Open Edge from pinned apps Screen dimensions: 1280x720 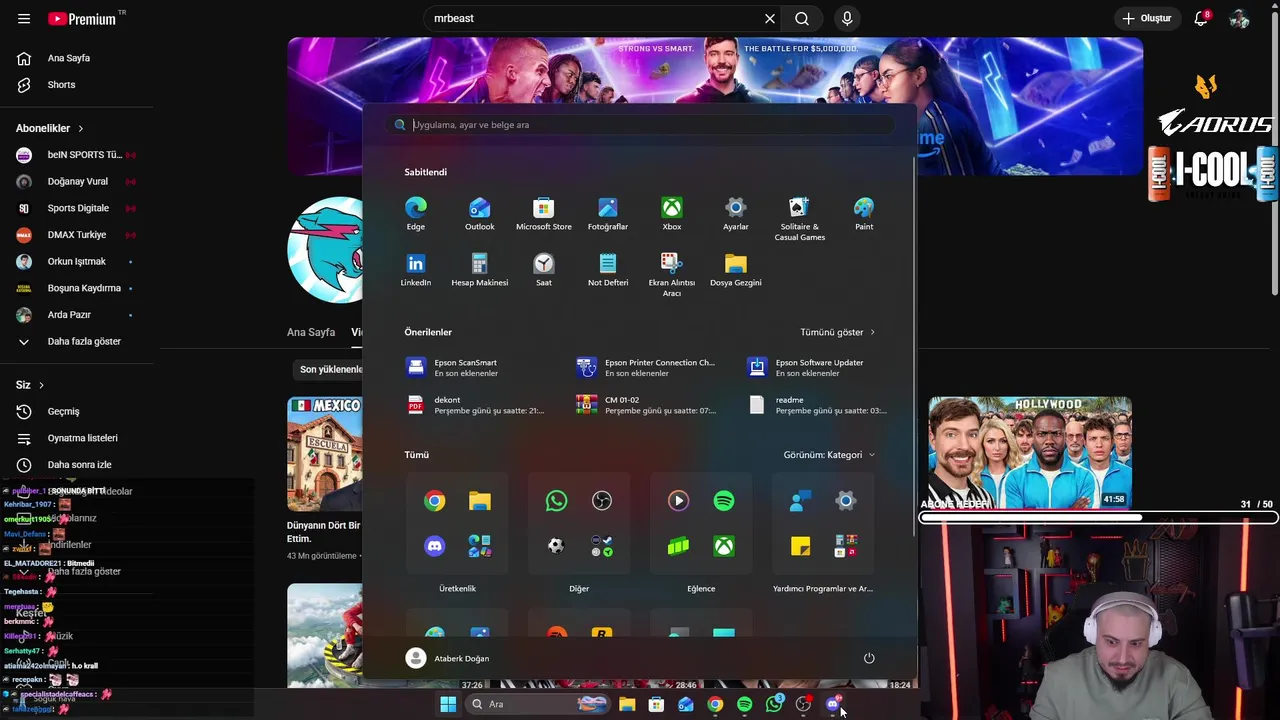point(416,214)
